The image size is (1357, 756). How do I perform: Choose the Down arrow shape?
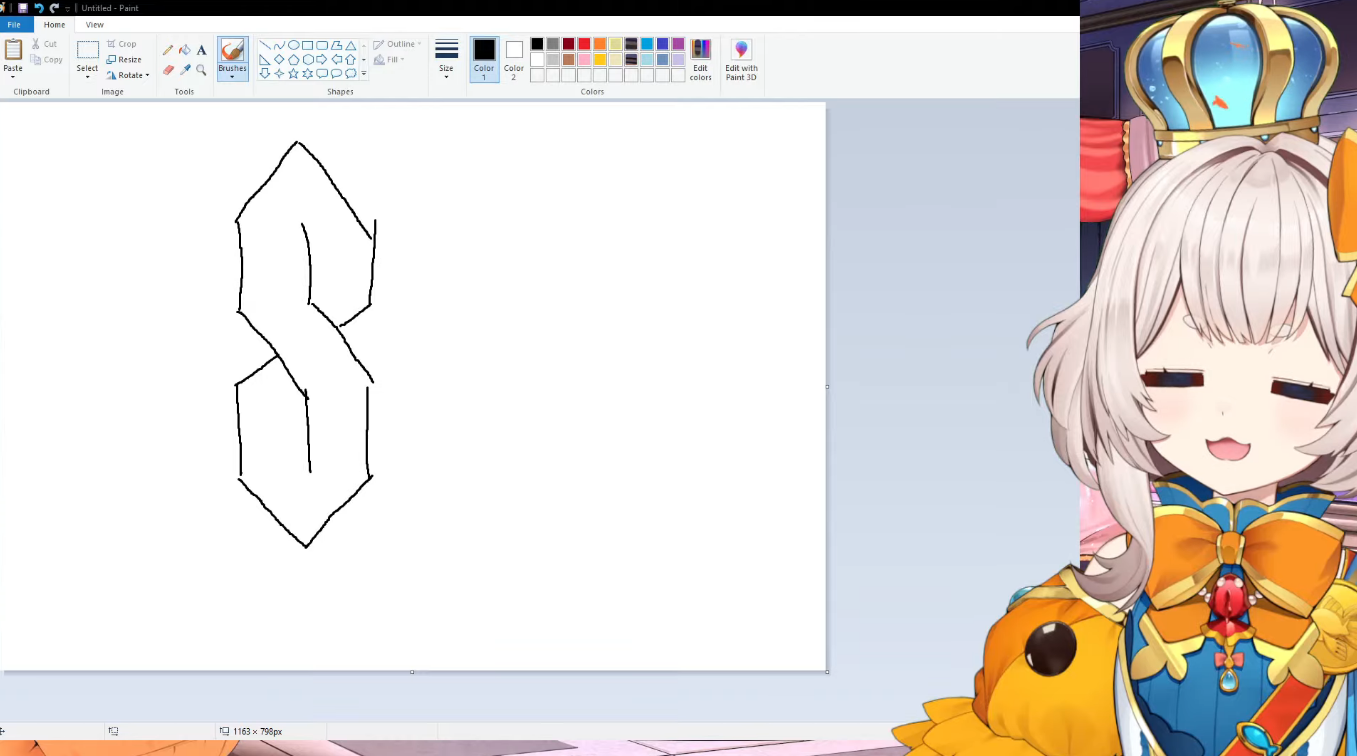[265, 74]
